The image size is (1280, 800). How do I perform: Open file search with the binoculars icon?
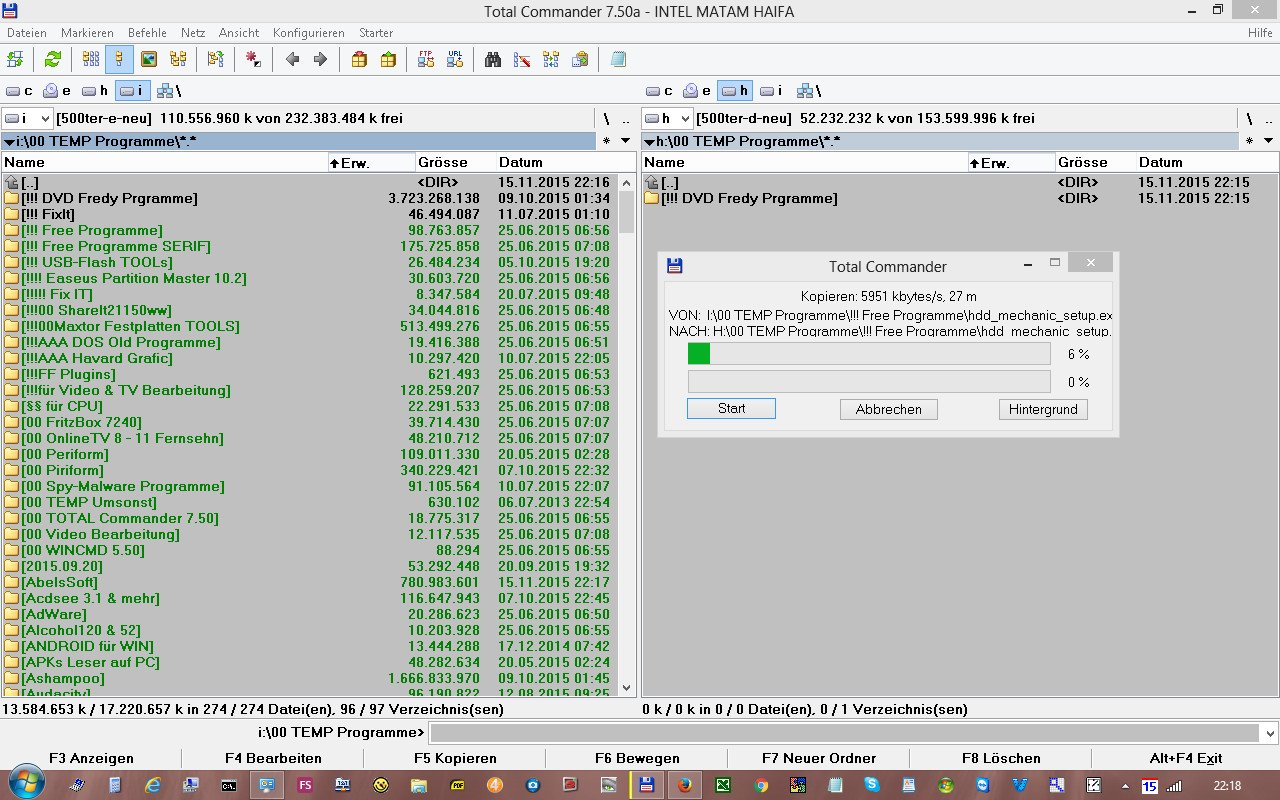click(493, 60)
